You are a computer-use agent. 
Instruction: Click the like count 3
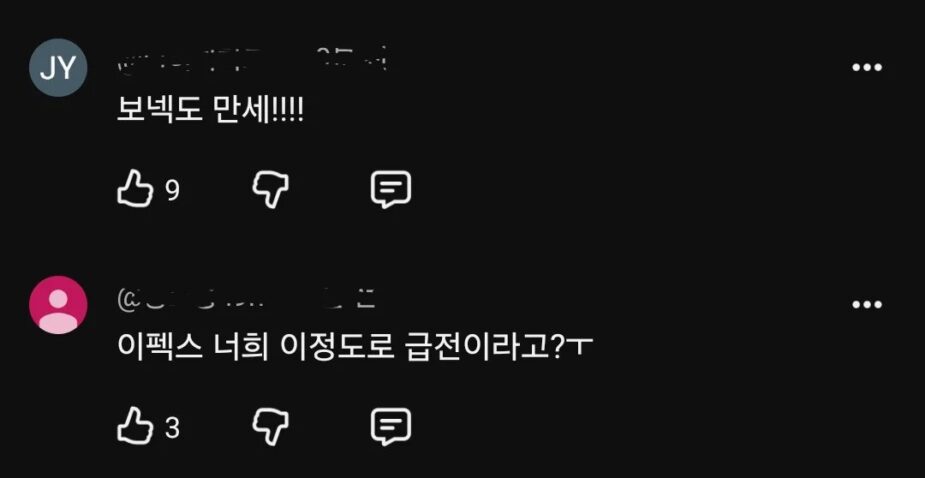click(x=172, y=428)
